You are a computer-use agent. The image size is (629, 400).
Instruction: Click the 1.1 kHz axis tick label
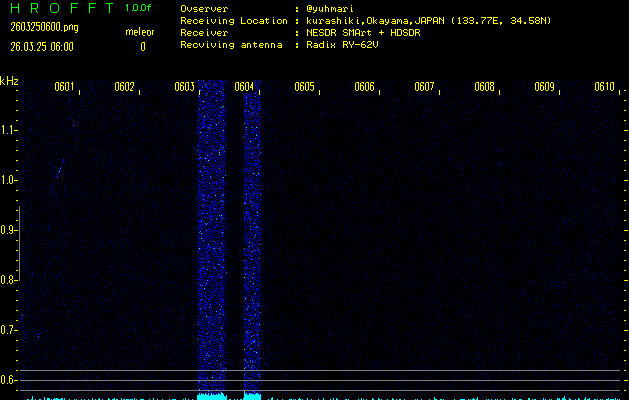[7, 130]
